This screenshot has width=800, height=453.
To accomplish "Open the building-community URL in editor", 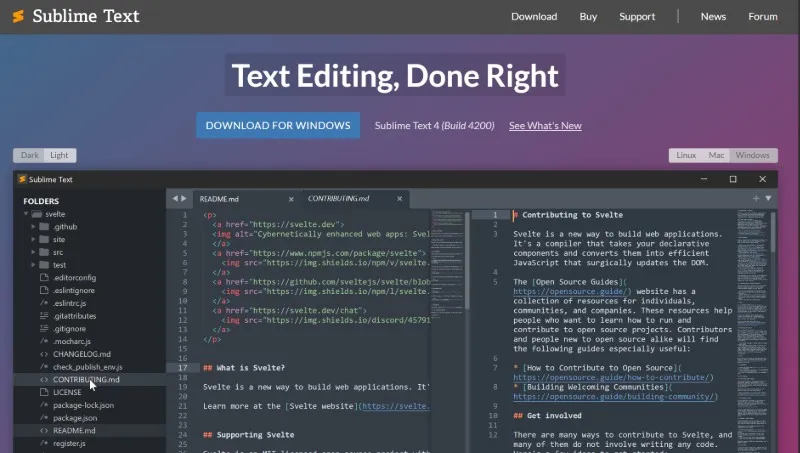I will point(615,397).
